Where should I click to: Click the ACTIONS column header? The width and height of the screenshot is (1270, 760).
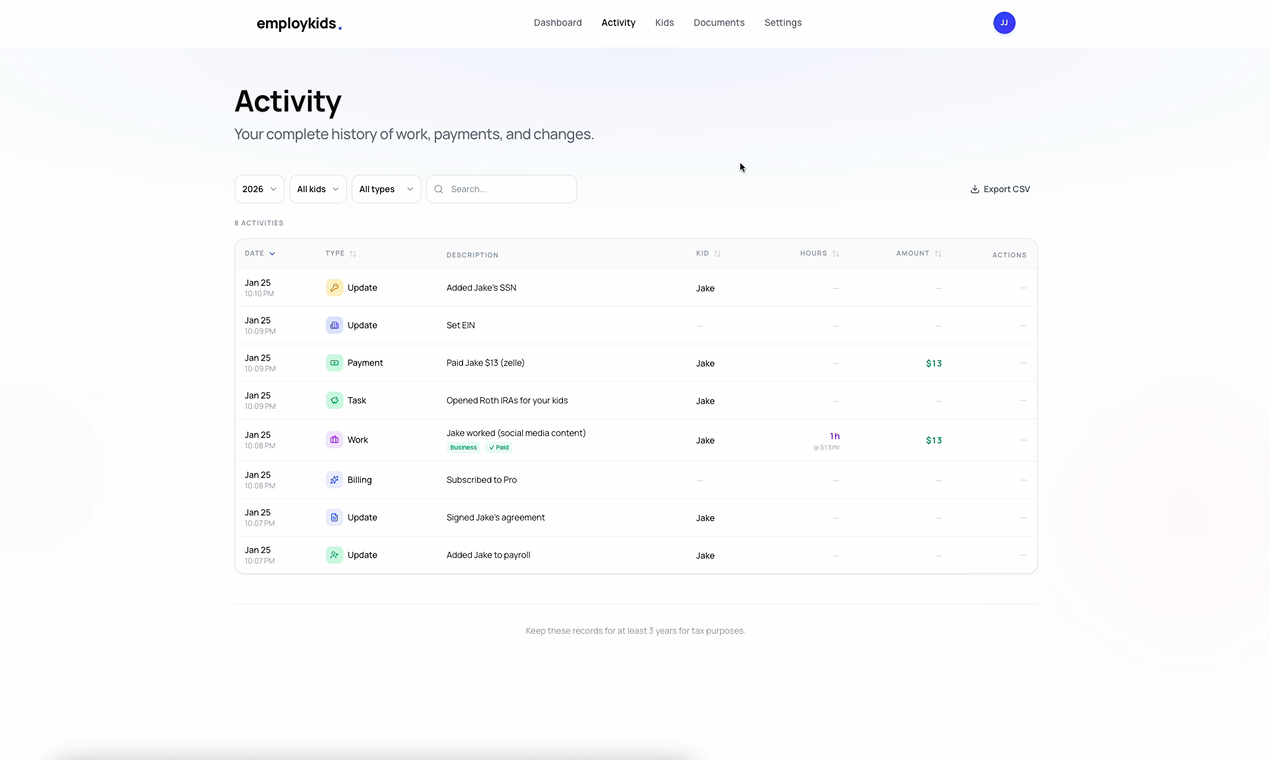coord(1009,255)
